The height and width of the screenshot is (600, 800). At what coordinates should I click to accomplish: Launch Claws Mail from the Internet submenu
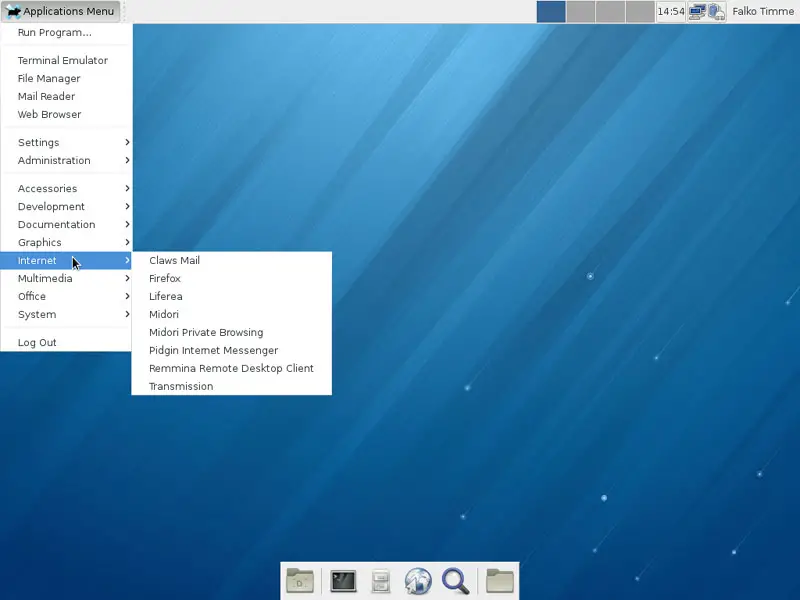[x=232, y=260]
